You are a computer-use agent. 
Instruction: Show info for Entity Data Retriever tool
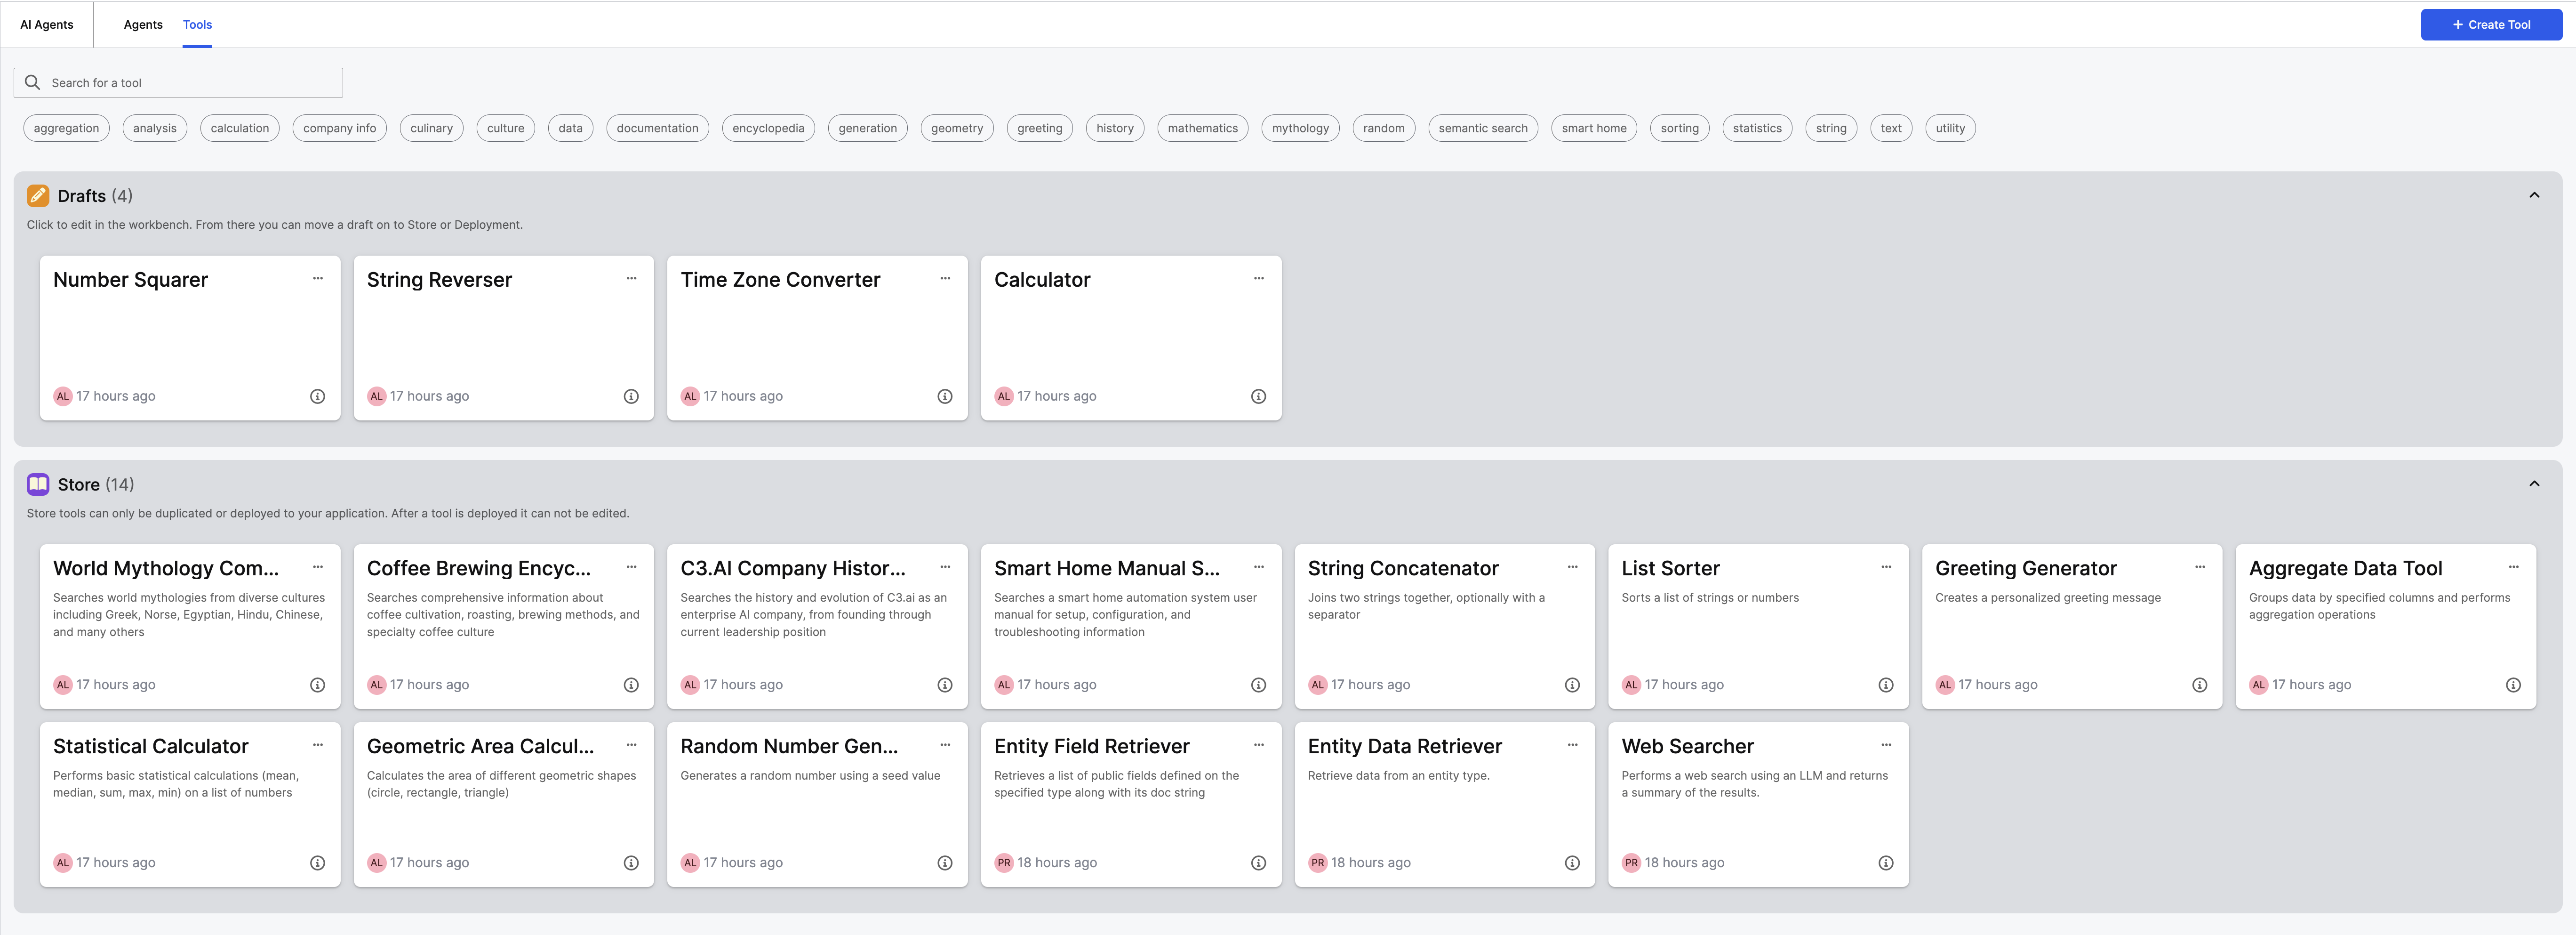pyautogui.click(x=1572, y=863)
